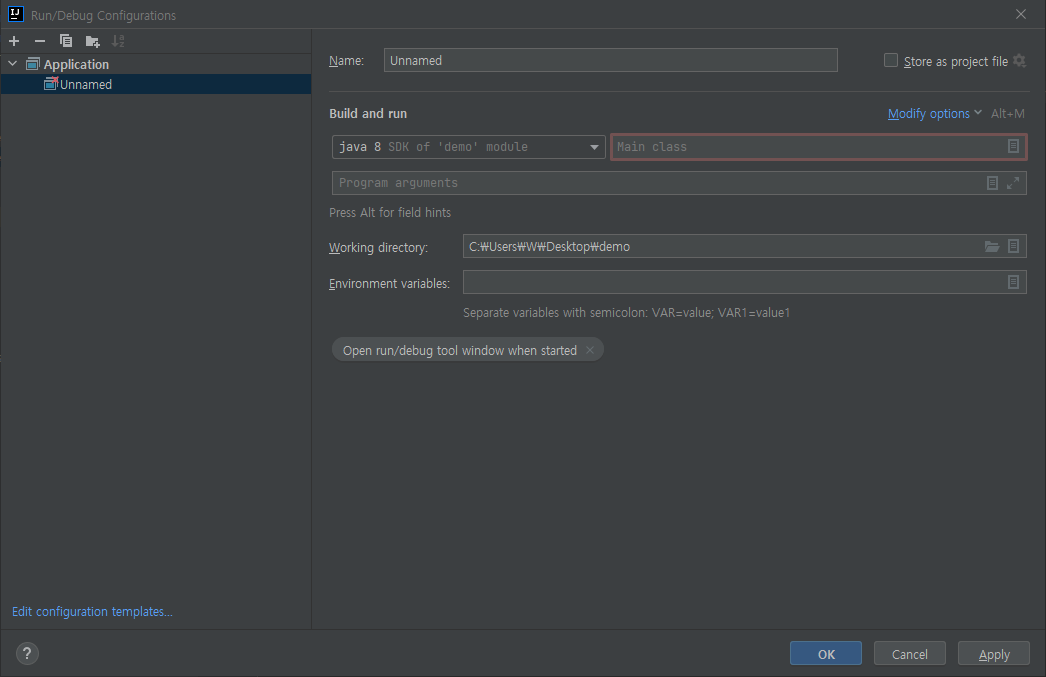
Task: Click into the Main class field
Action: click(805, 147)
